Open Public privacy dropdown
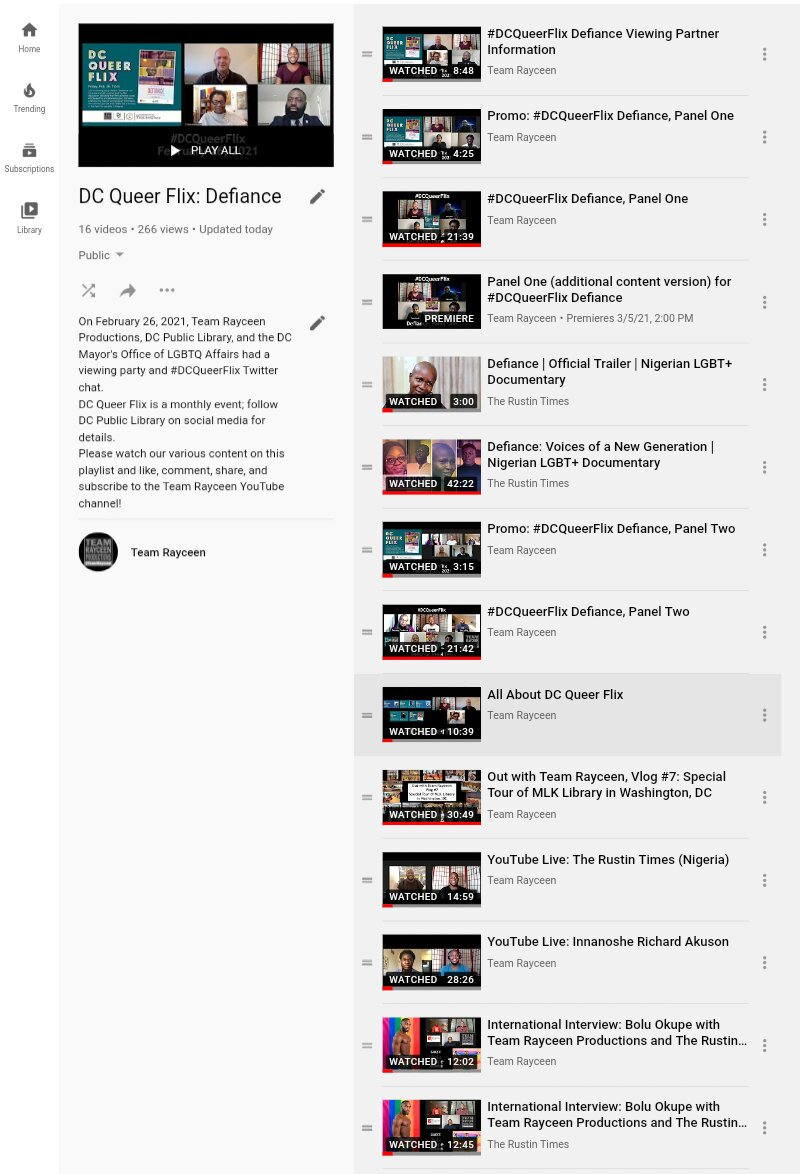Viewport: 800px width, 1174px height. coord(101,255)
